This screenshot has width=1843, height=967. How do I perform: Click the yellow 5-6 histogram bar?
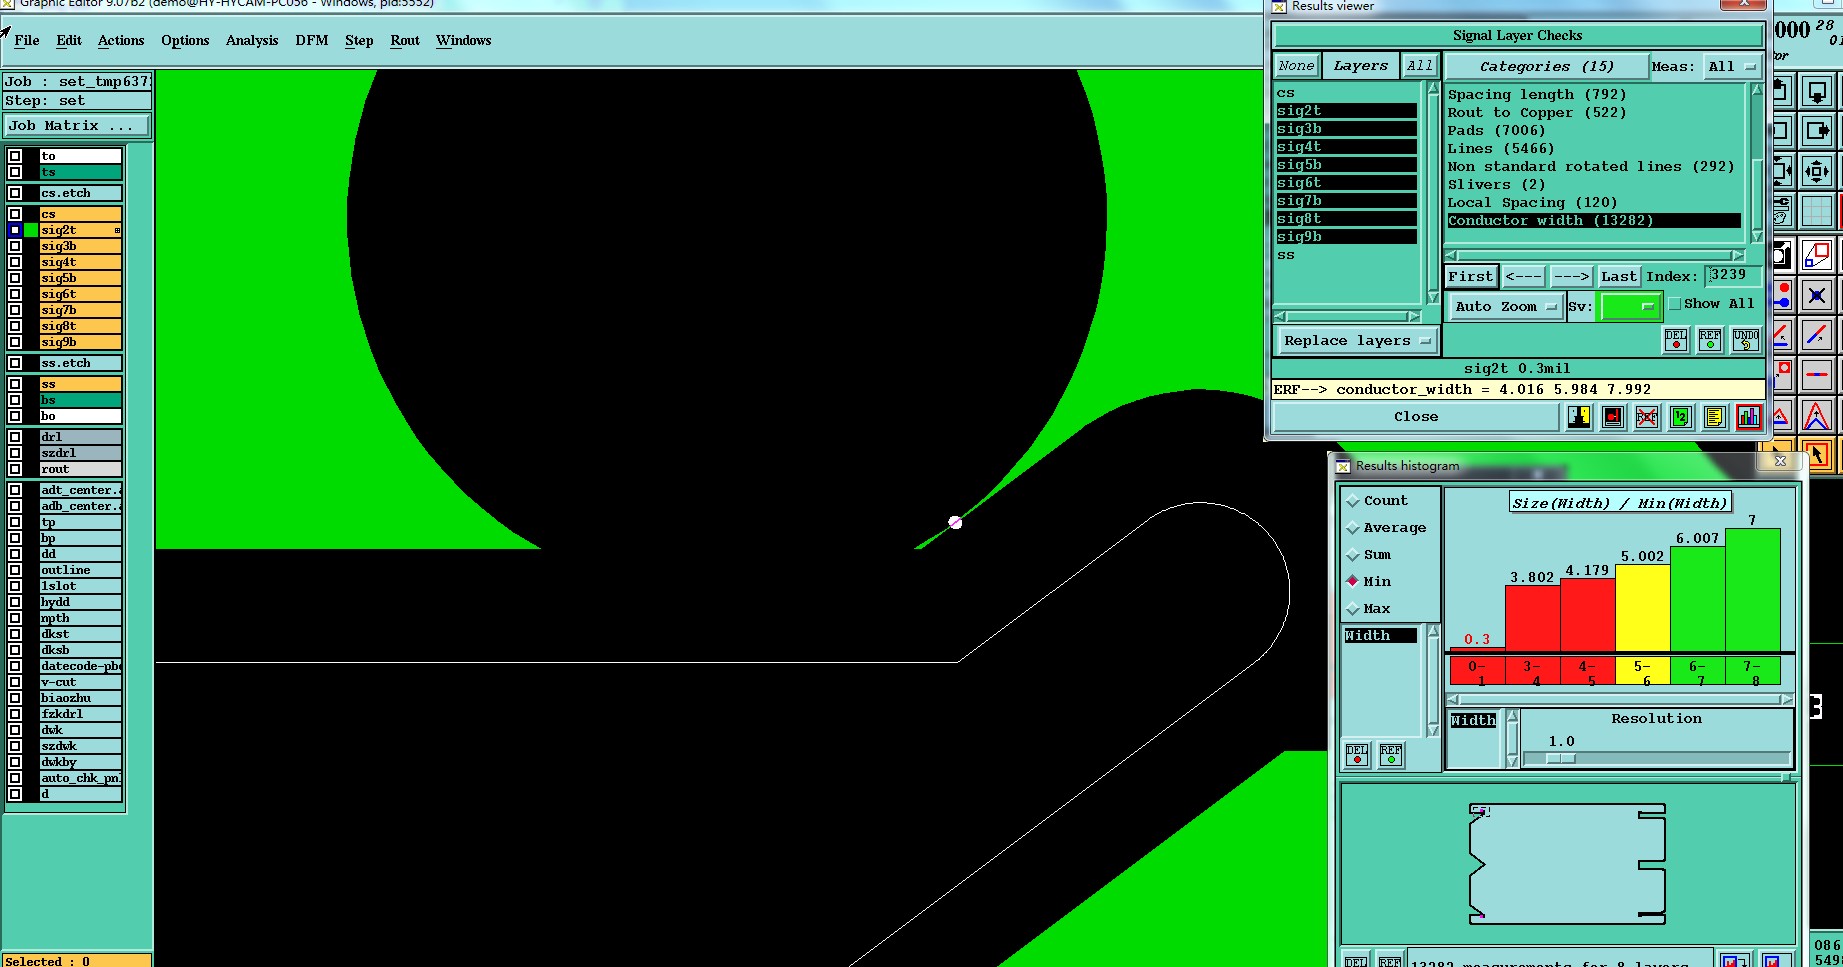[1643, 608]
